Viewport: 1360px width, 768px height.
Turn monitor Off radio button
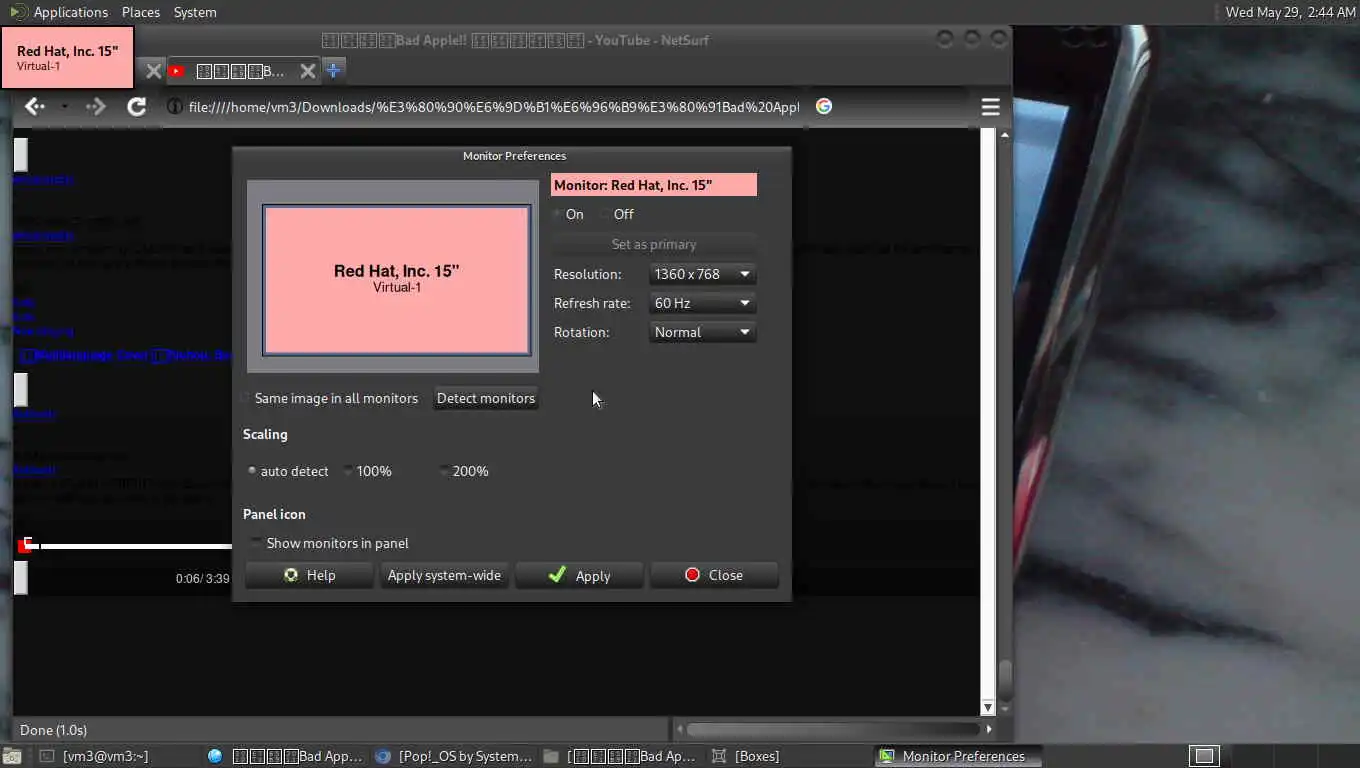point(617,214)
